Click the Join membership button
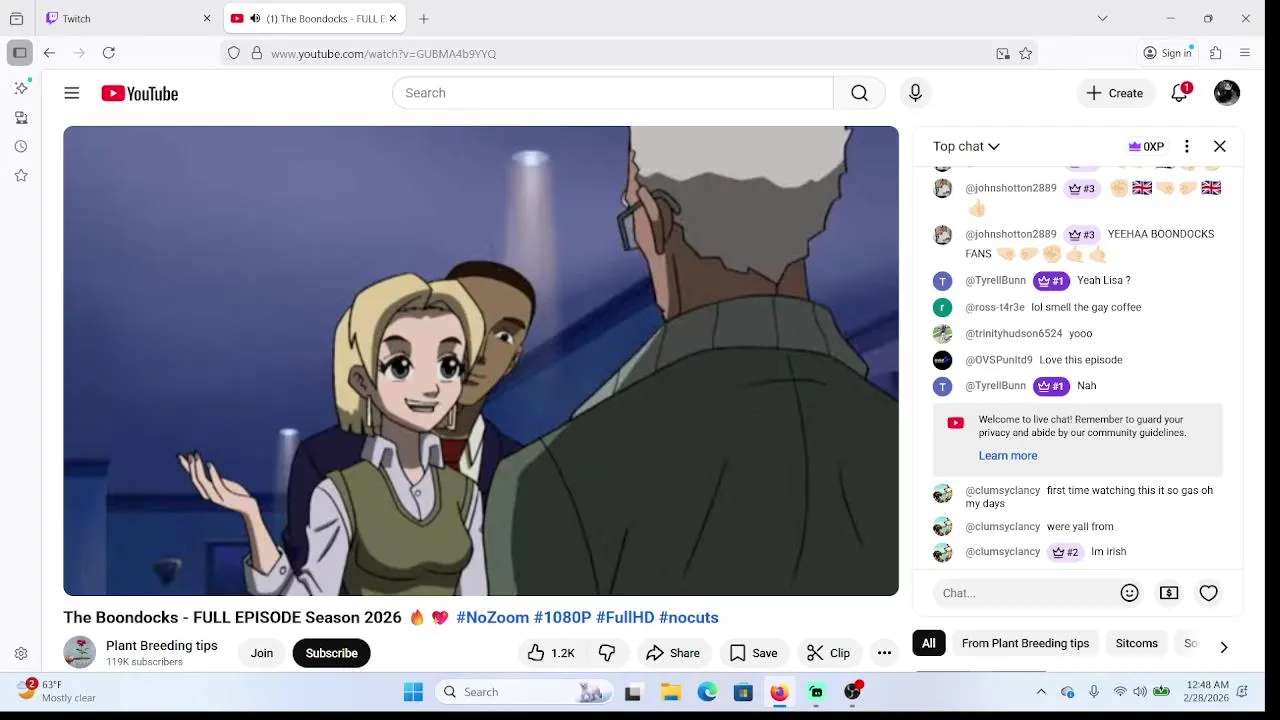This screenshot has width=1280, height=720. (262, 653)
